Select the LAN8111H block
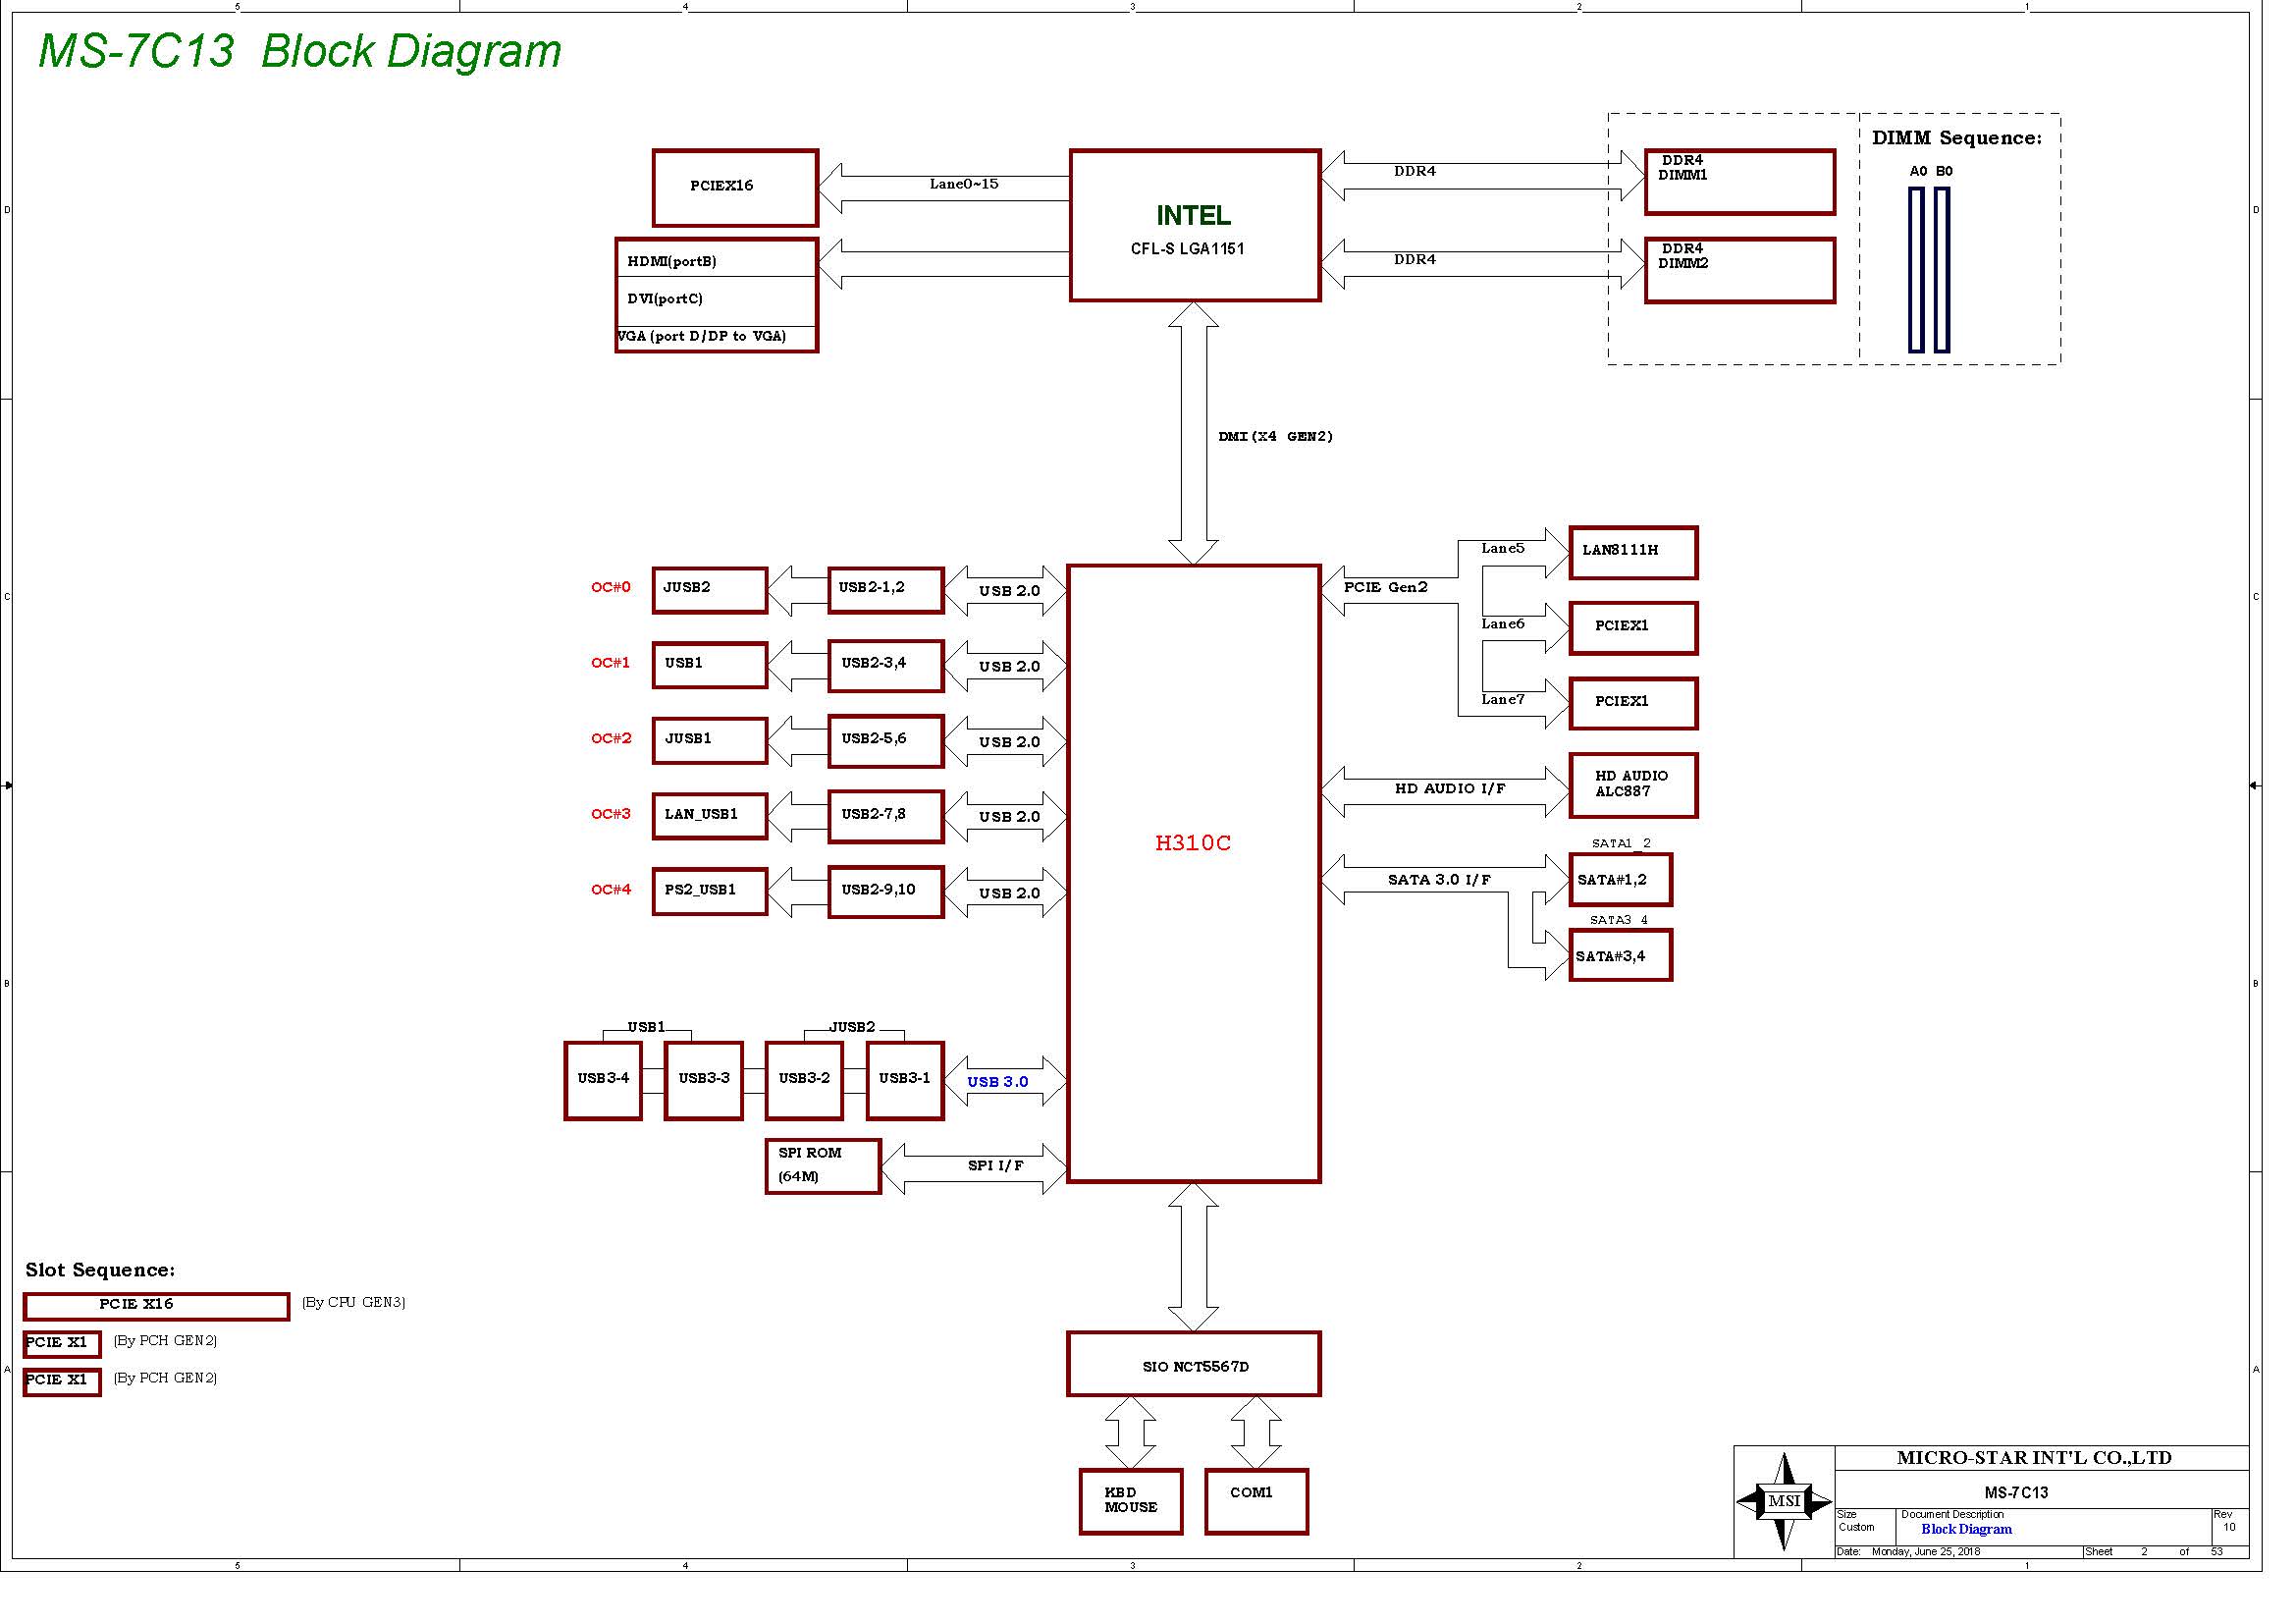The height and width of the screenshot is (1623, 2296). click(x=1634, y=553)
